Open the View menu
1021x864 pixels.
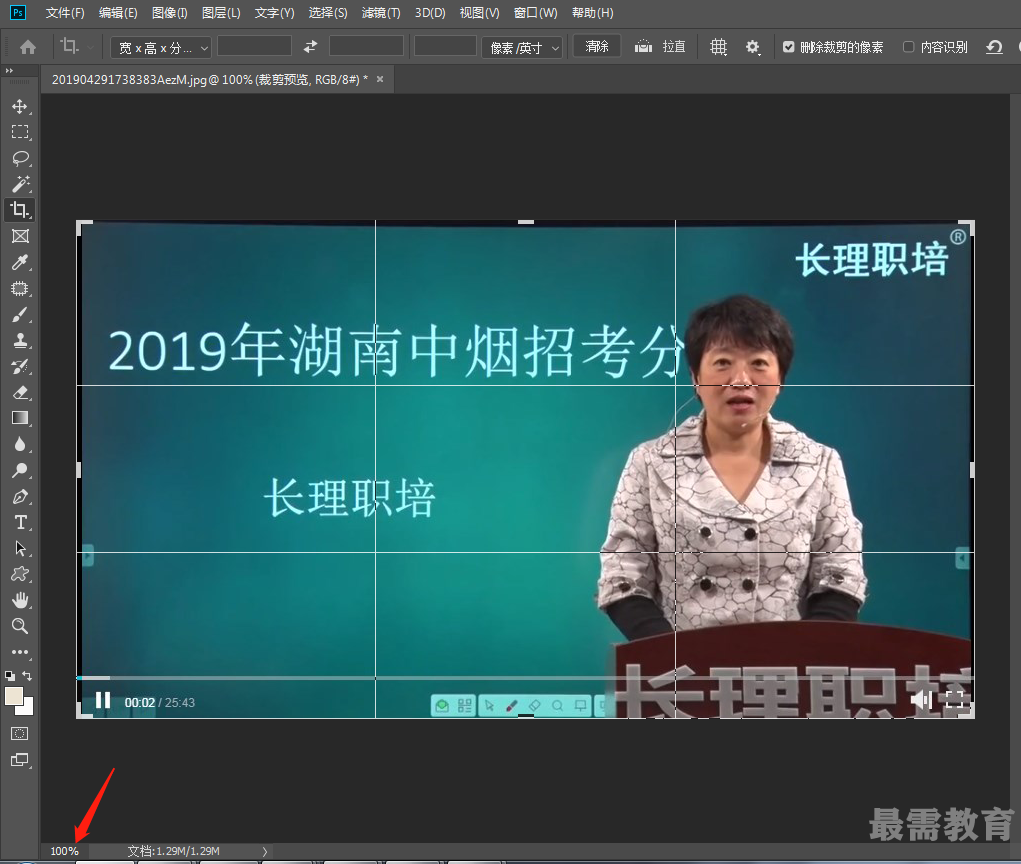coord(479,13)
